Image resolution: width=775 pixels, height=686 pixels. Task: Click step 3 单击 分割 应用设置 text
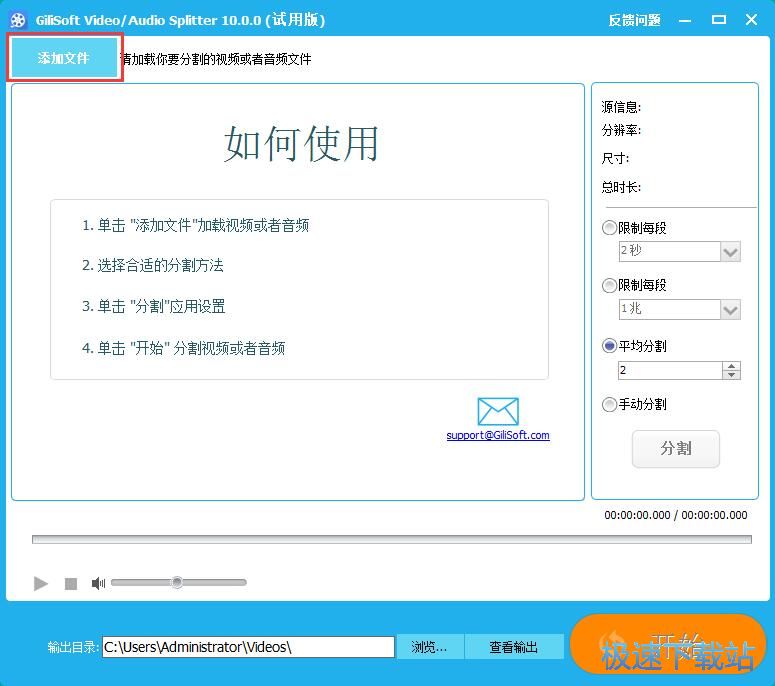154,306
